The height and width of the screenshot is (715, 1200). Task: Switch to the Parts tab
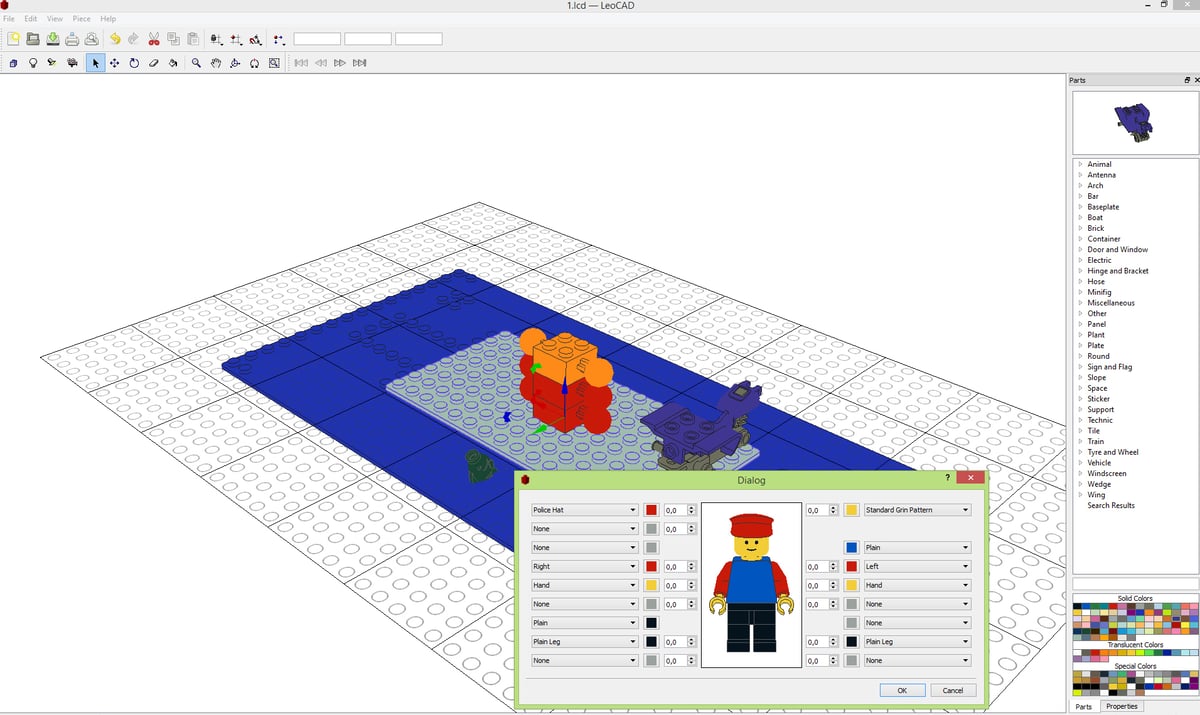[x=1084, y=706]
